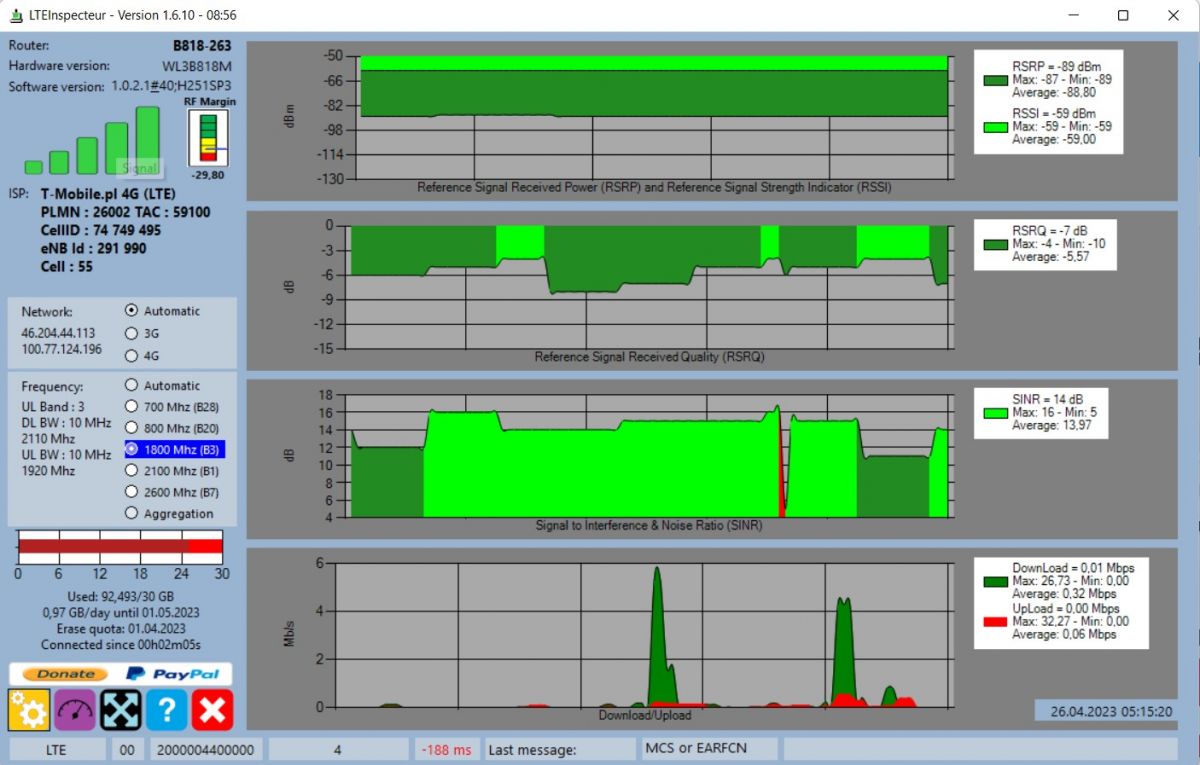Click the PayPal Donate button
Image resolution: width=1200 pixels, height=765 pixels.
point(121,674)
